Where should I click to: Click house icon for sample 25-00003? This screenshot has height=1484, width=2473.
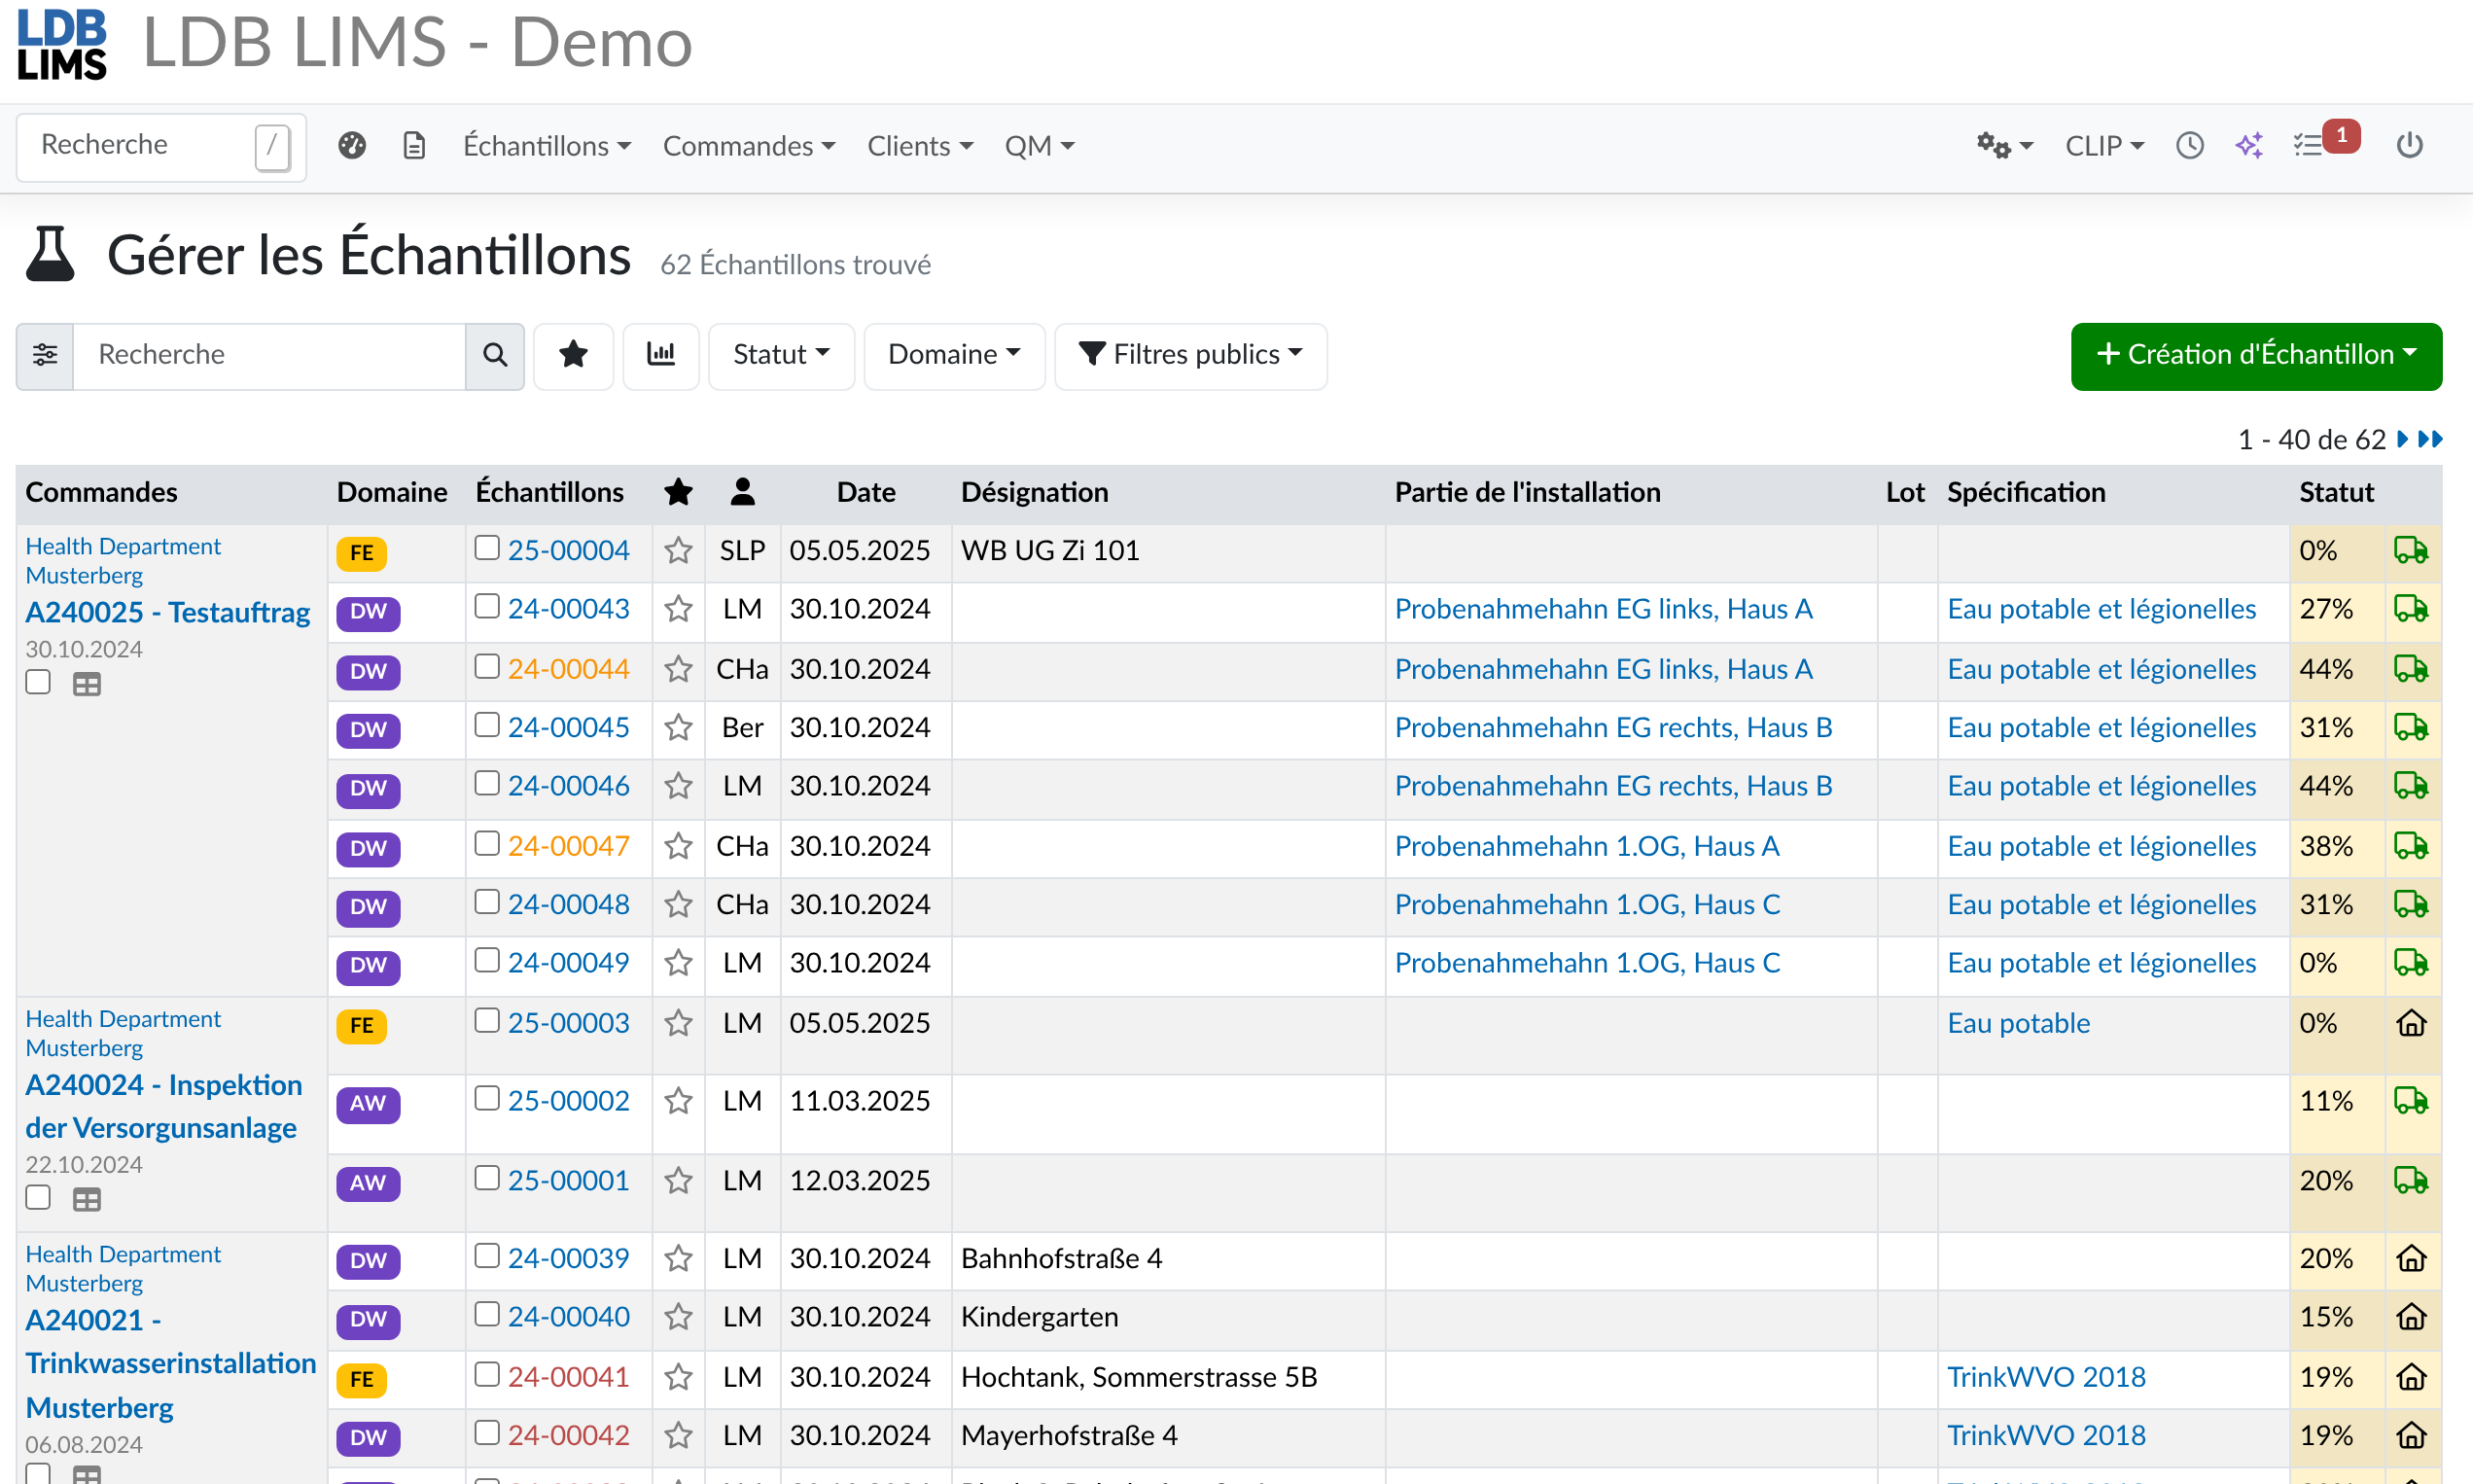[2411, 1023]
